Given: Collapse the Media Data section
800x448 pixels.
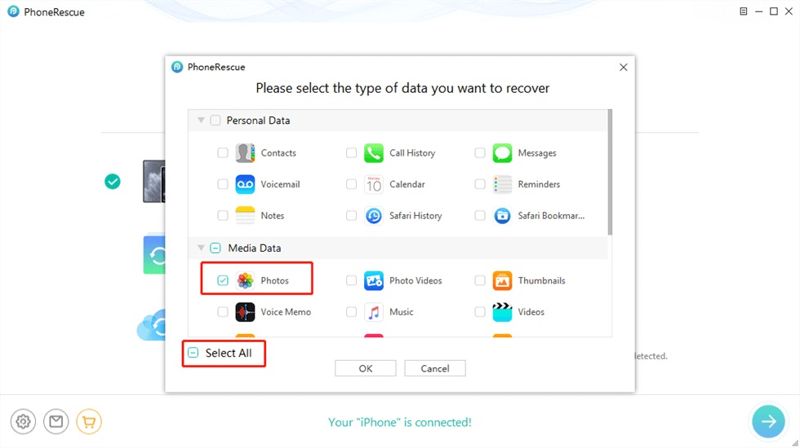Looking at the screenshot, I should (201, 248).
